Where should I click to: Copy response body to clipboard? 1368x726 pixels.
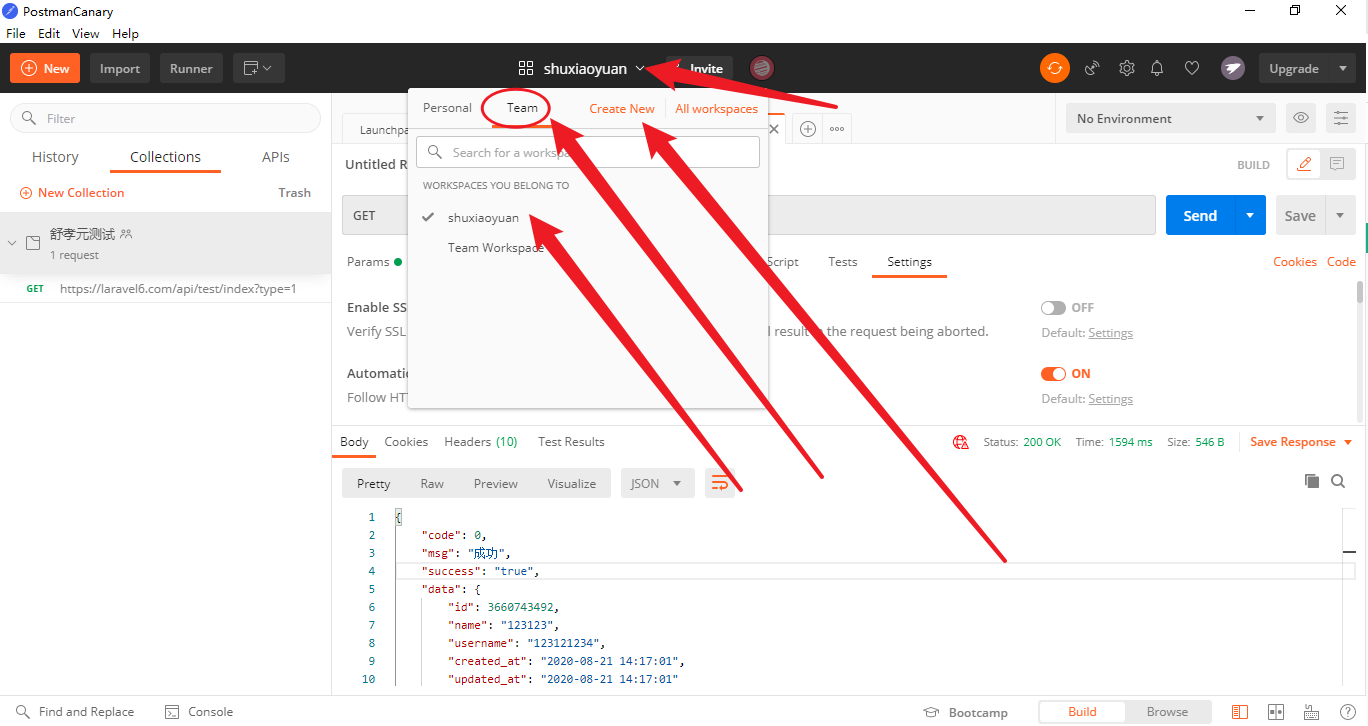click(1312, 481)
